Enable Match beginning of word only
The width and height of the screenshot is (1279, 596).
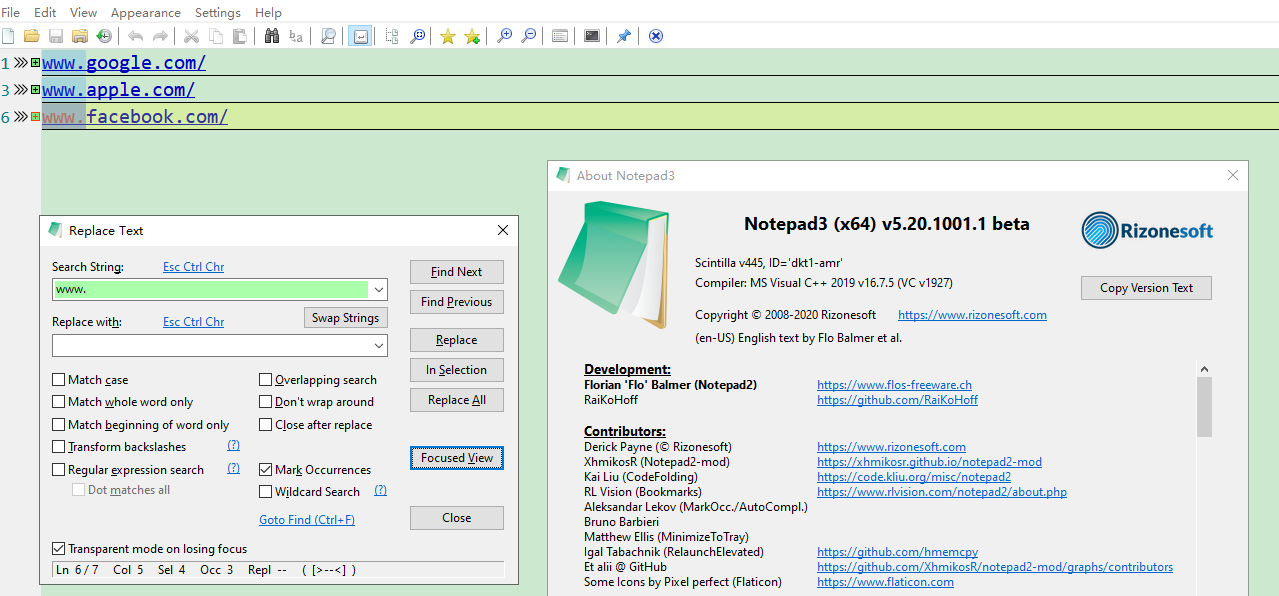[x=59, y=425]
